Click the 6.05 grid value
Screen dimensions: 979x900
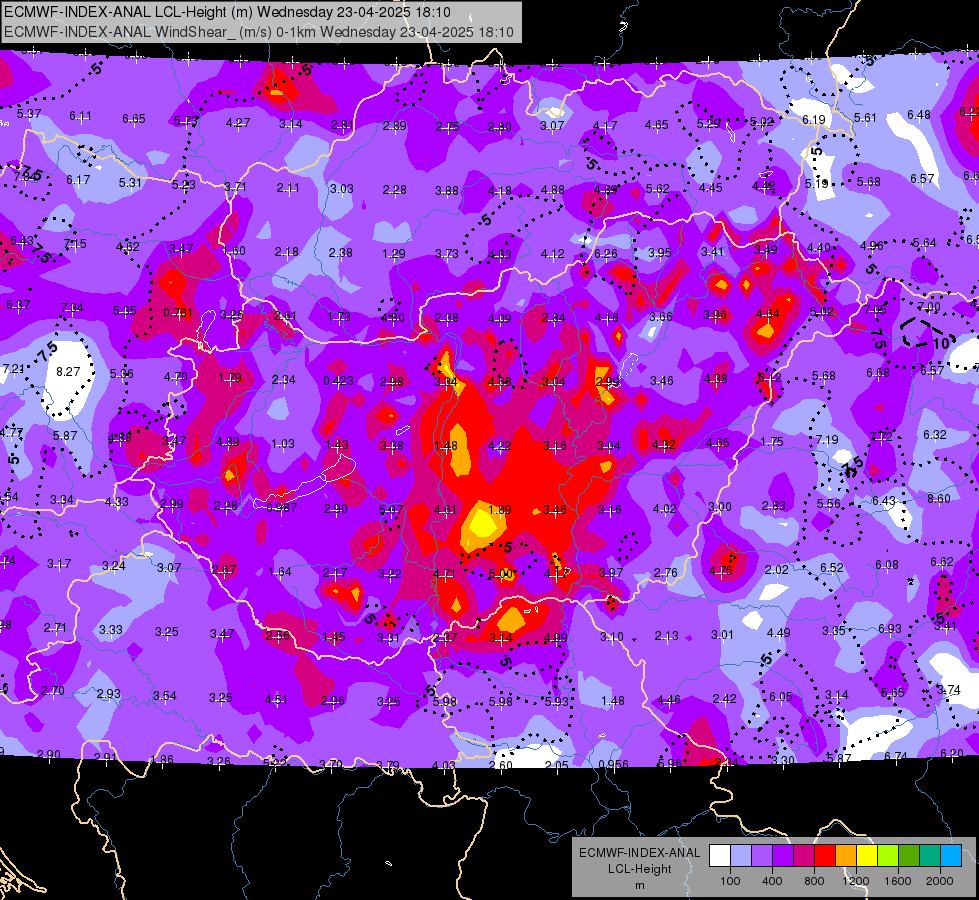click(780, 697)
